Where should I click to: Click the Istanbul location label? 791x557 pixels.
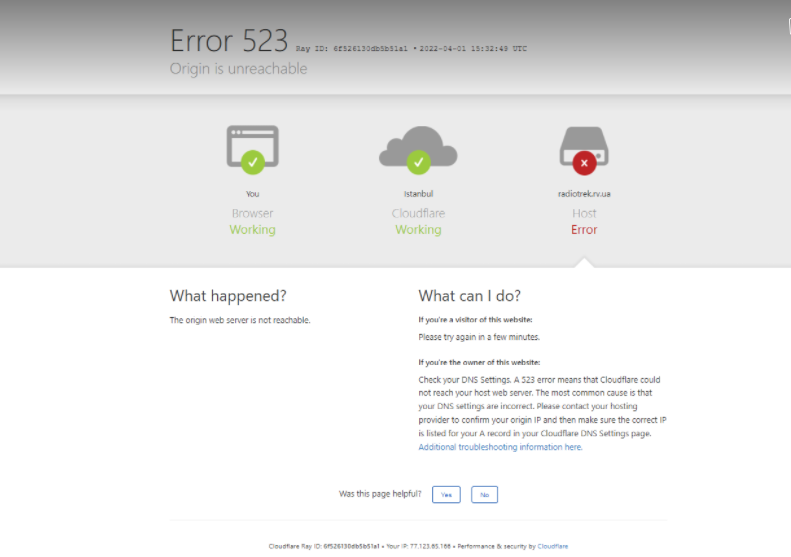pos(418,194)
